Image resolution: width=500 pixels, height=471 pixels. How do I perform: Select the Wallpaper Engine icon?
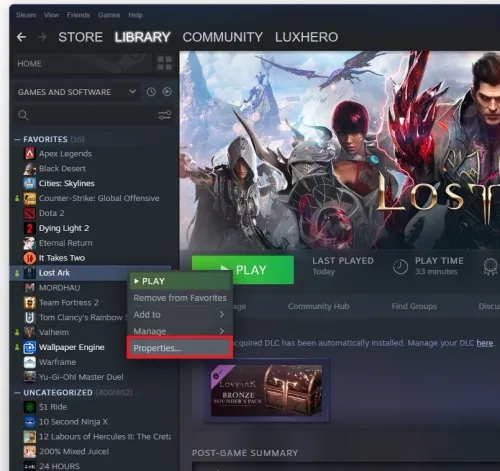tap(30, 347)
